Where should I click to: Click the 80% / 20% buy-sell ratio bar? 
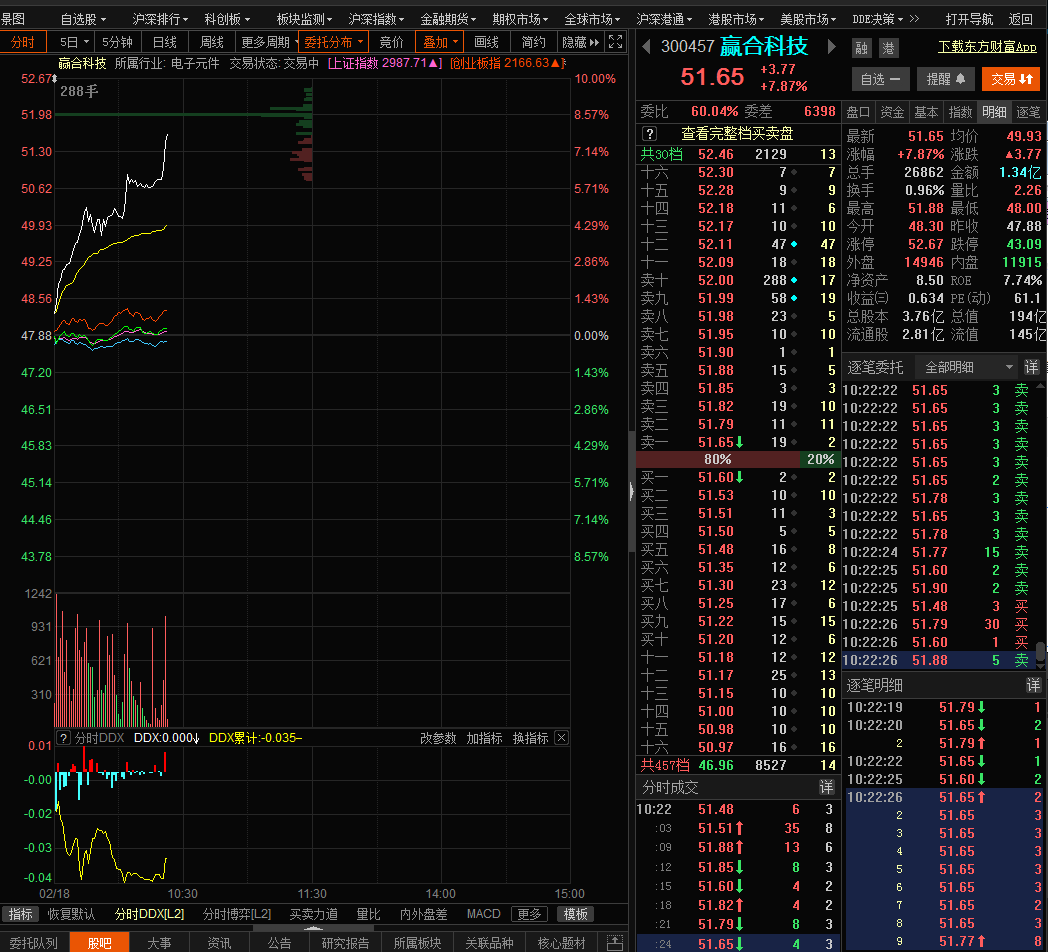tap(739, 459)
